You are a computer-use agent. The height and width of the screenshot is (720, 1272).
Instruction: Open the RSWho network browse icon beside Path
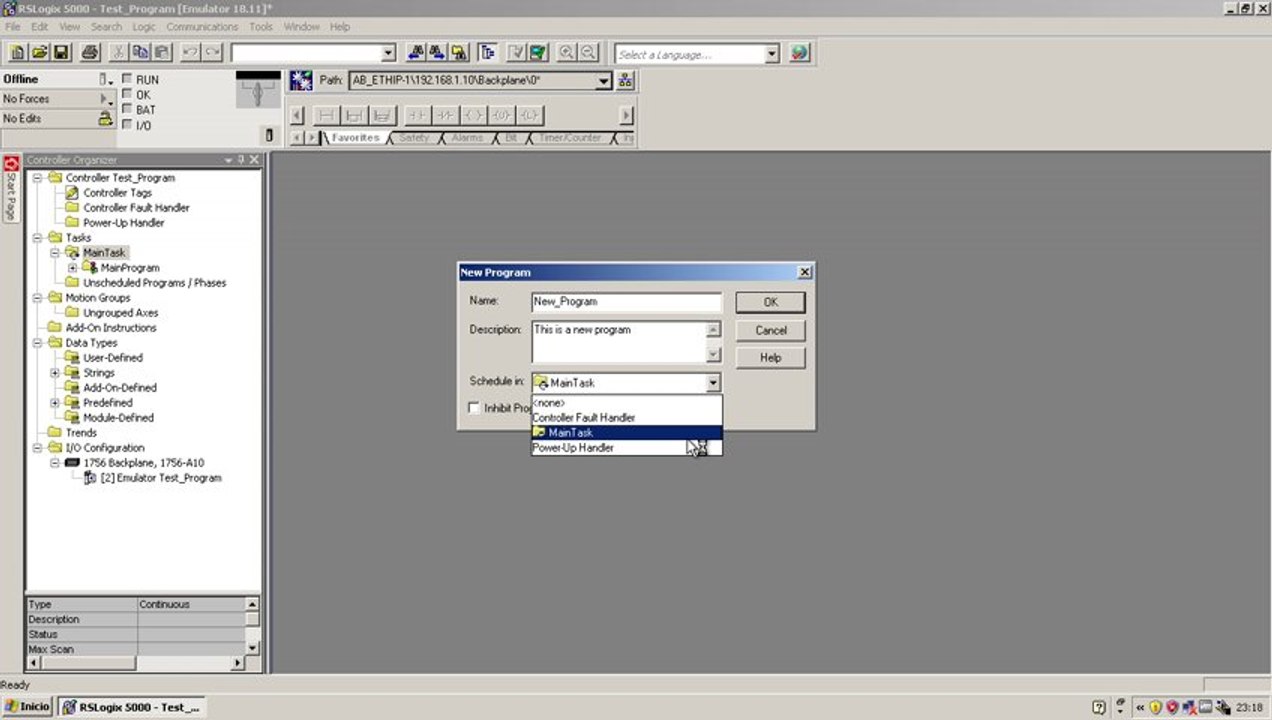pos(625,81)
